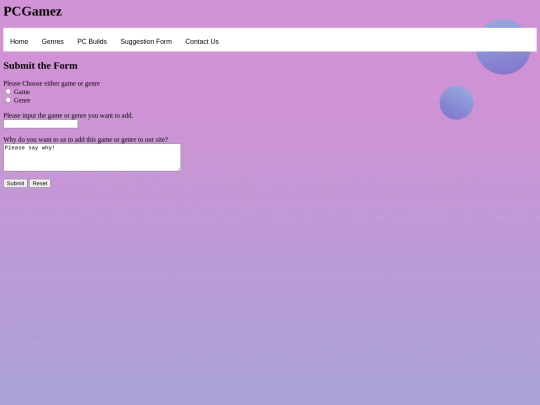
Task: Open the PC Builds nav item
Action: 92,41
